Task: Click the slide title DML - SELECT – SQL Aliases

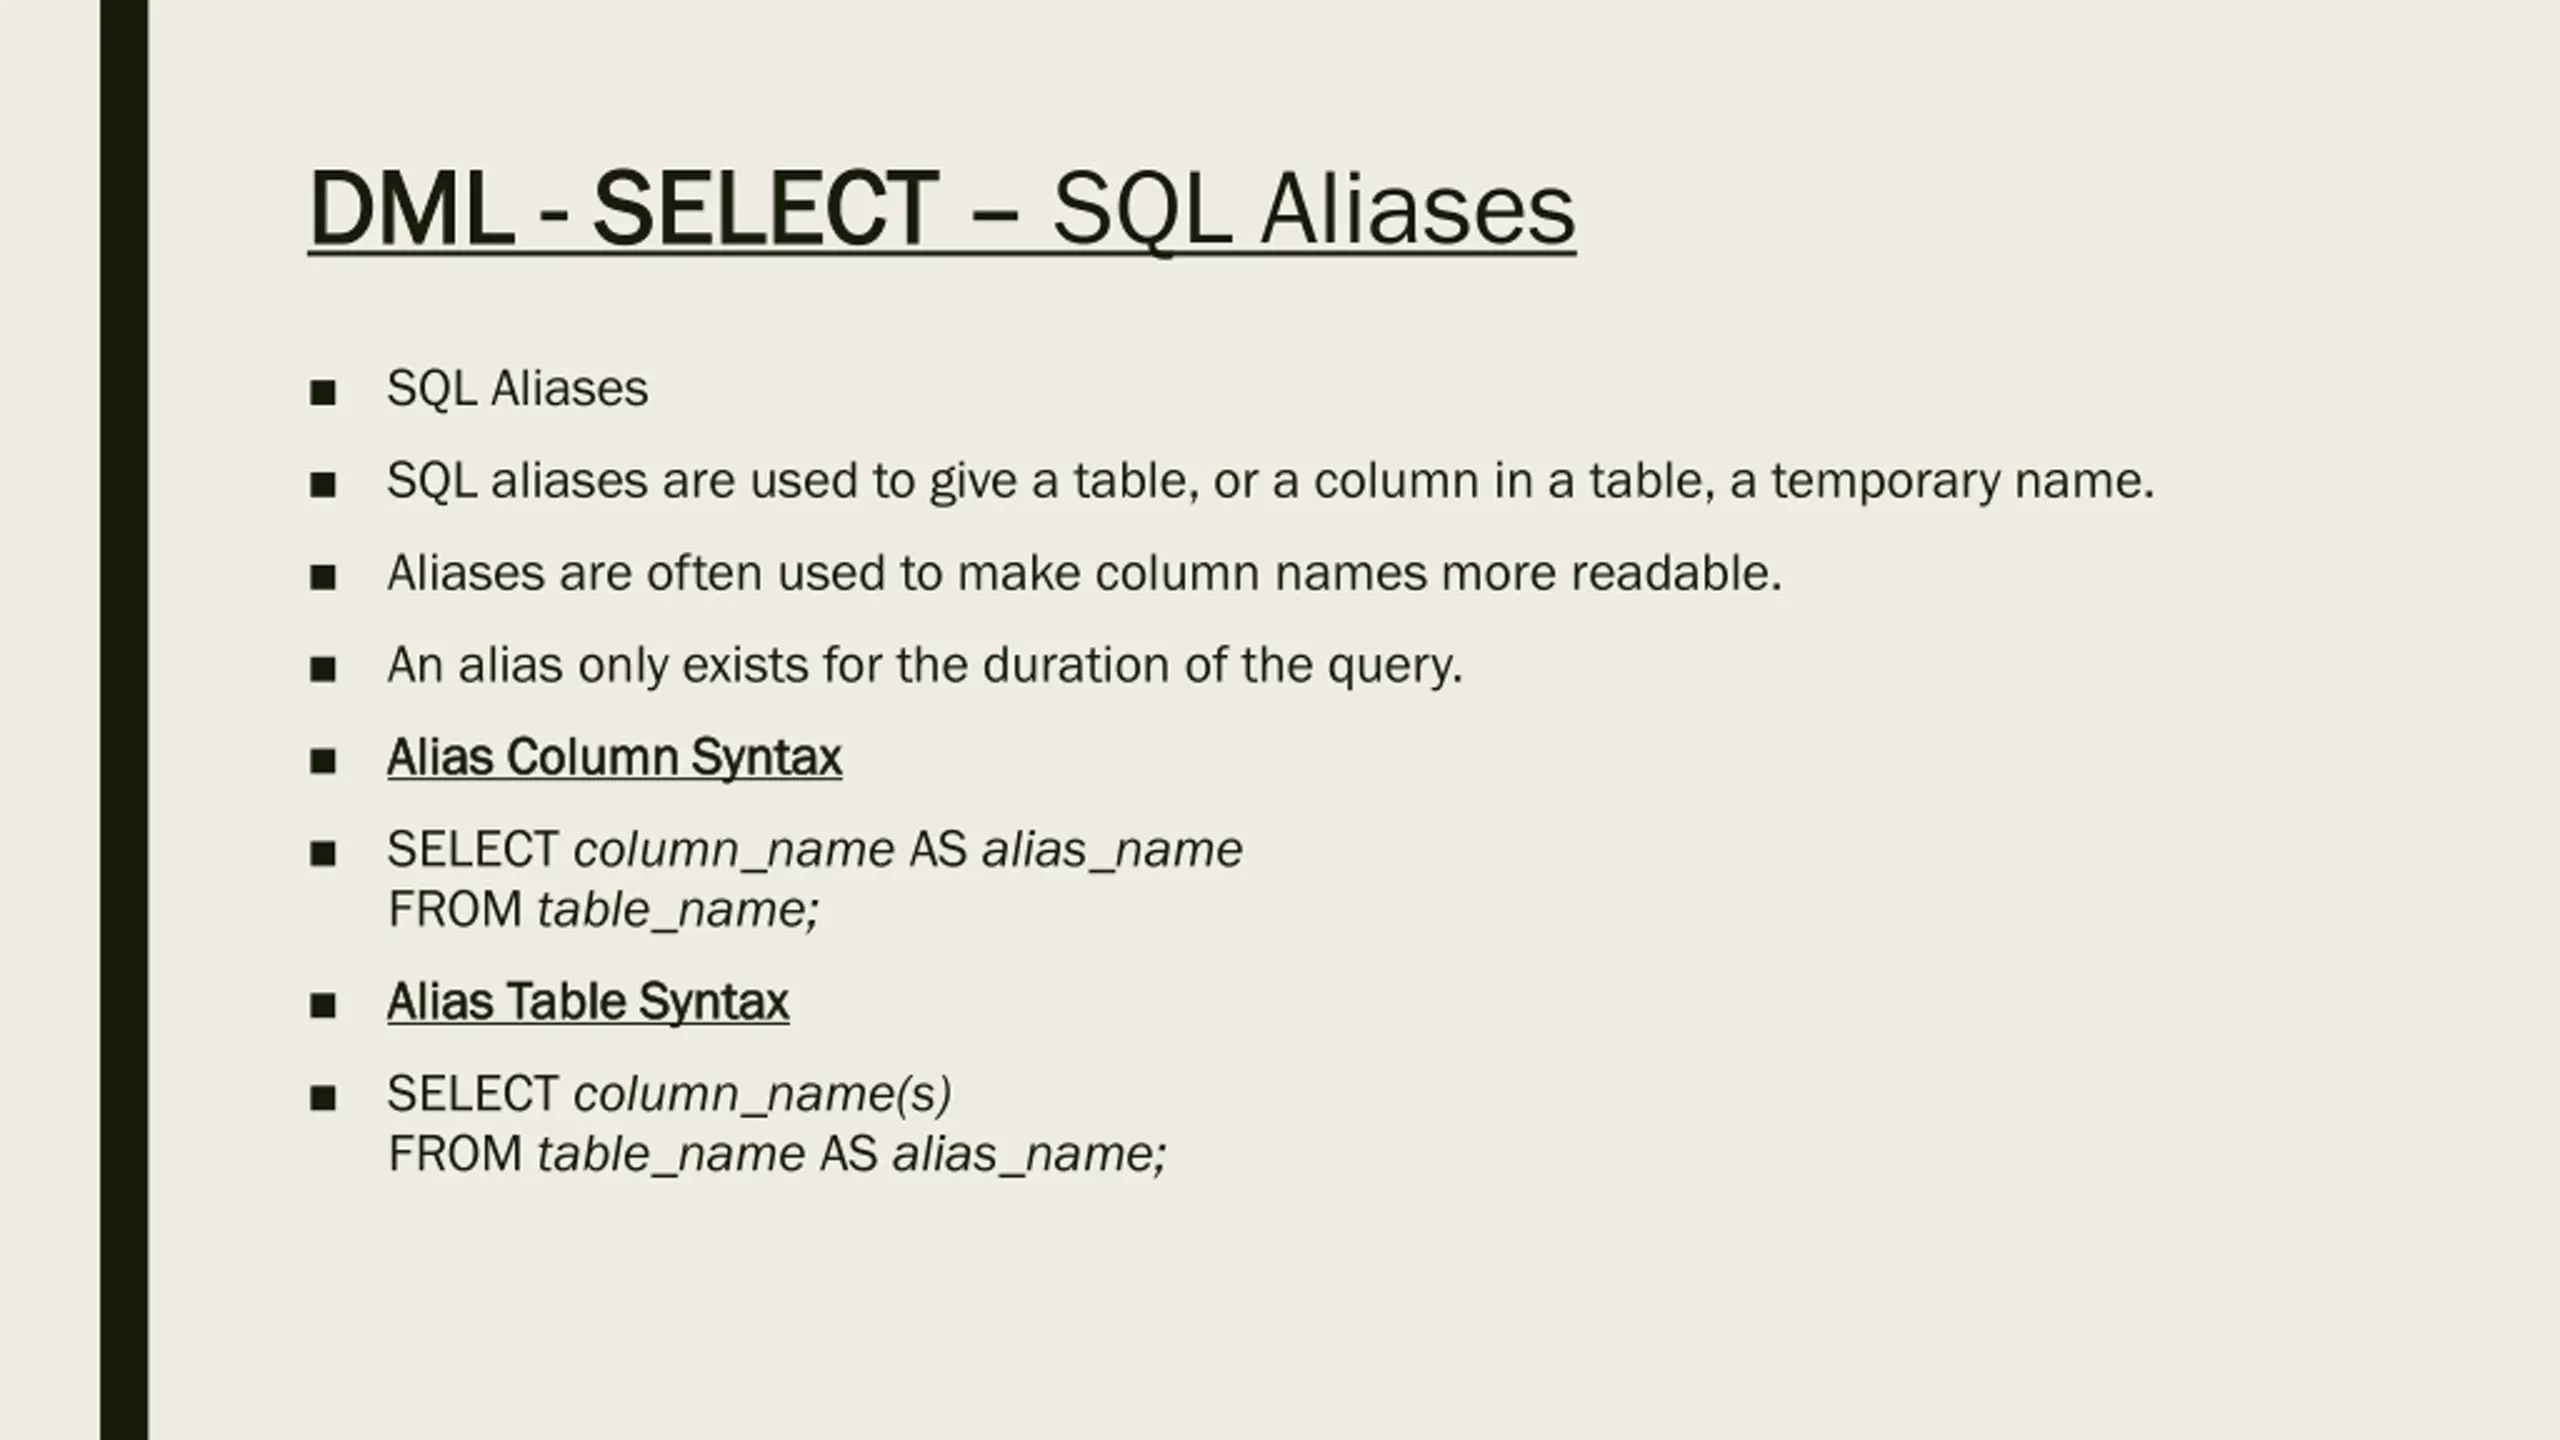Action: (x=942, y=209)
